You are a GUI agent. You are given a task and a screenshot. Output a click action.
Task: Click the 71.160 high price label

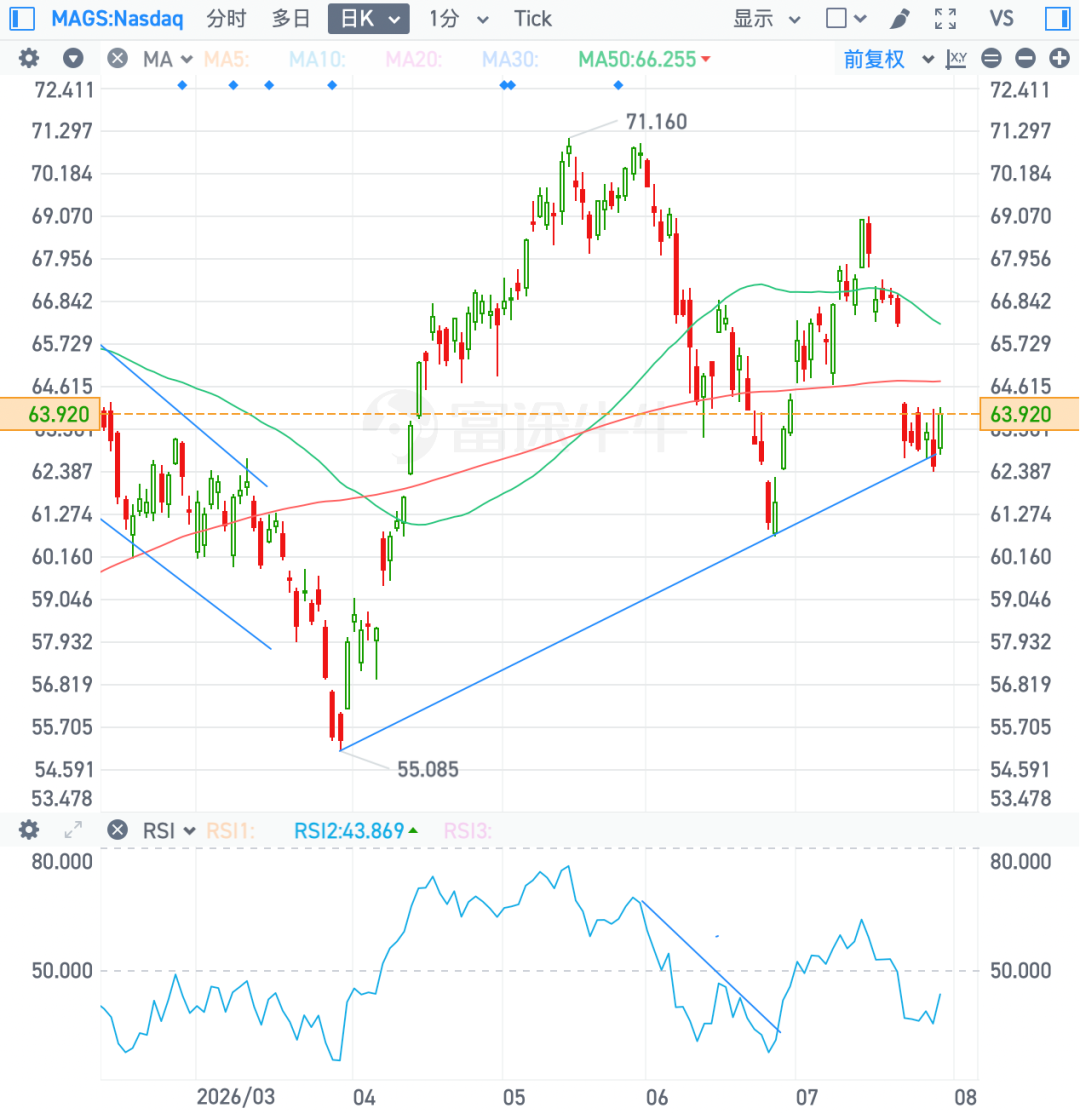(x=656, y=121)
